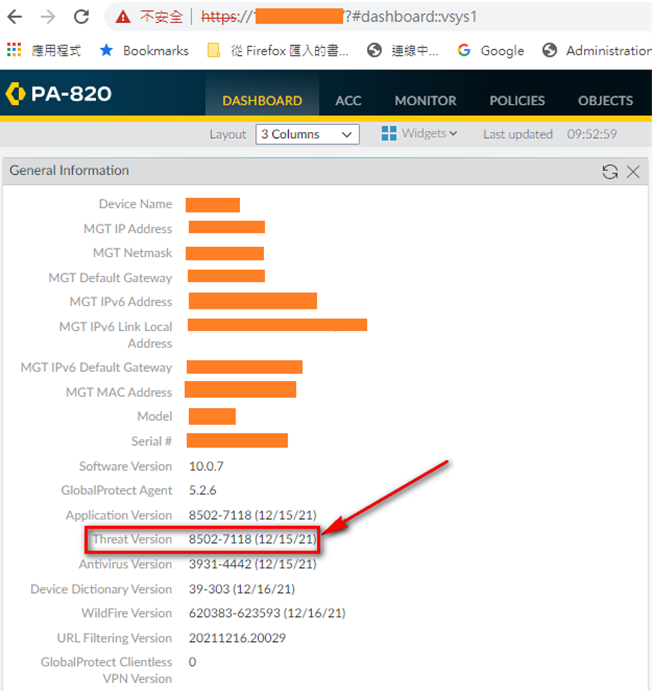The width and height of the screenshot is (653, 691).
Task: Click URL Filtering Version value 20211216.20029
Action: 237,638
